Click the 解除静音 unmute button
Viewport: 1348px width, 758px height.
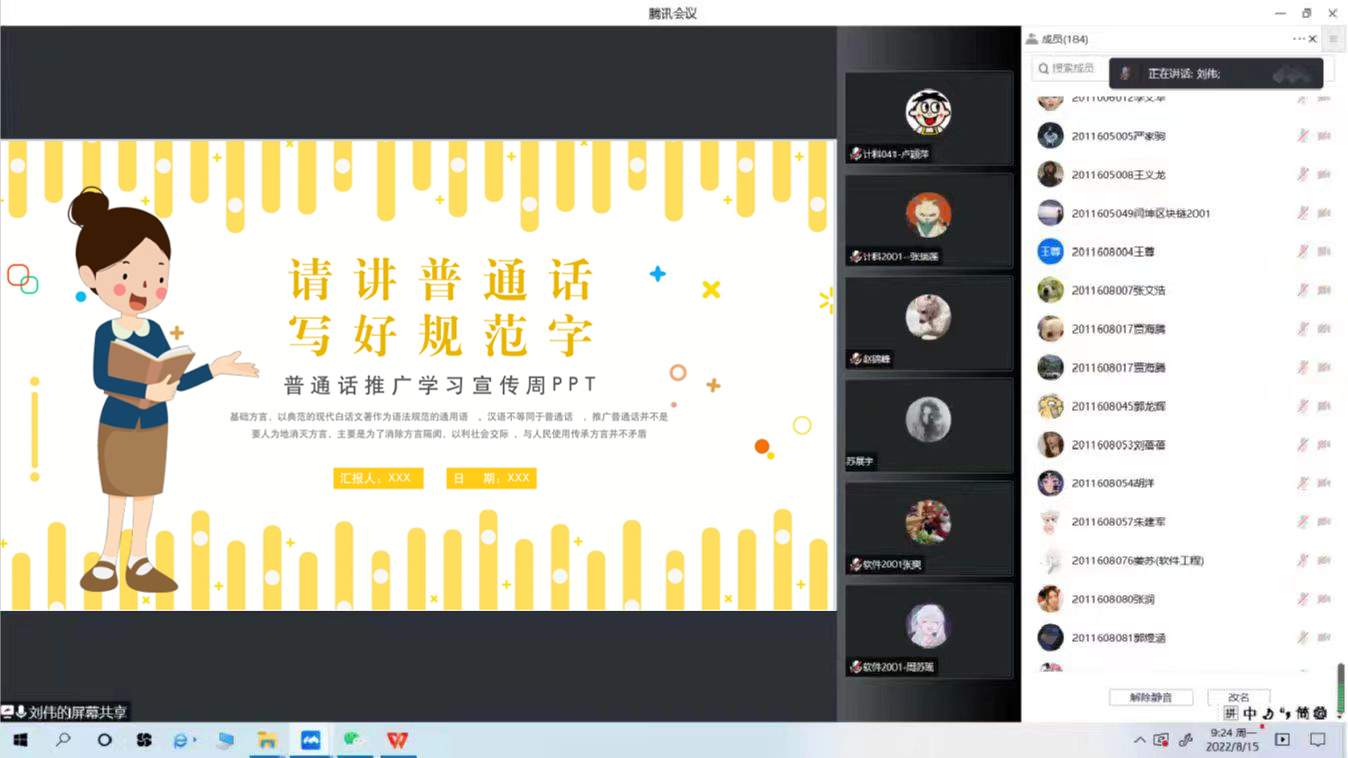point(1150,697)
